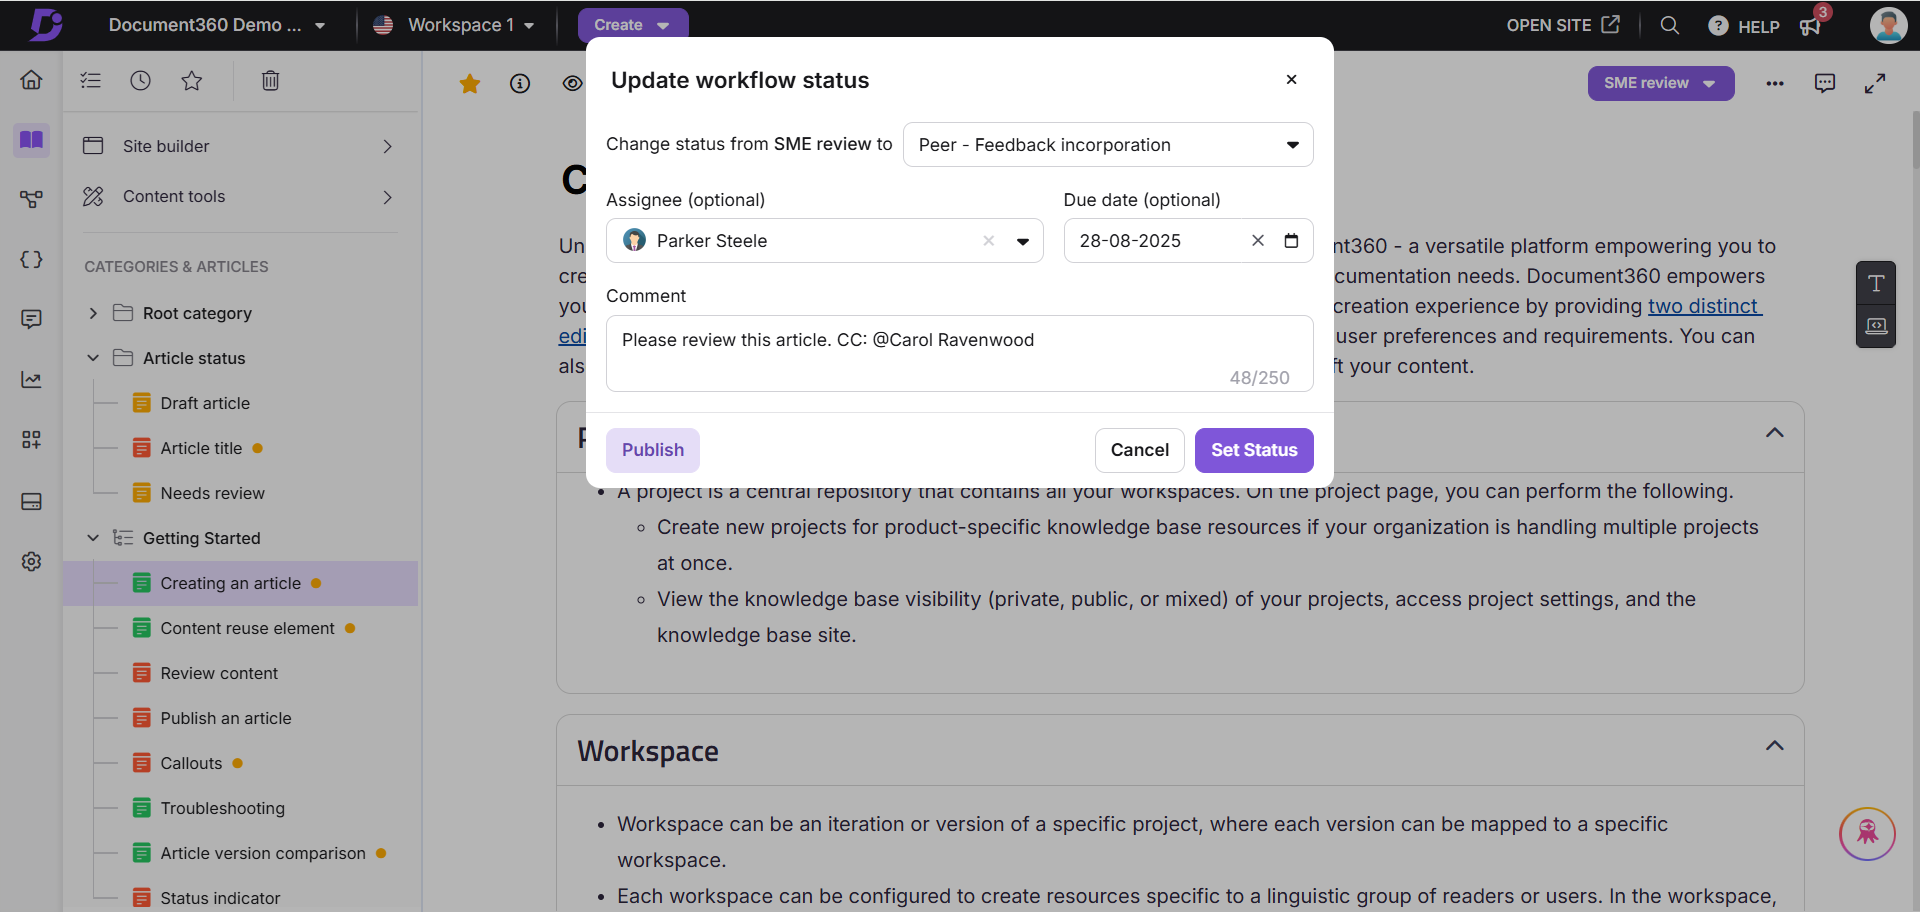Image resolution: width=1920 pixels, height=912 pixels.
Task: Collapse the Article status folder
Action: (93, 358)
